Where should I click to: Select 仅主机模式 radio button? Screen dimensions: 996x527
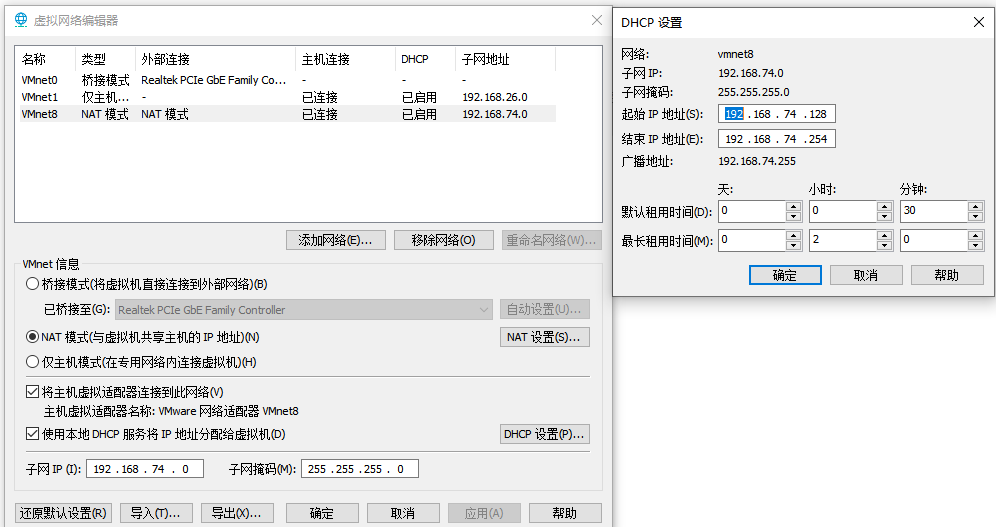(x=32, y=362)
